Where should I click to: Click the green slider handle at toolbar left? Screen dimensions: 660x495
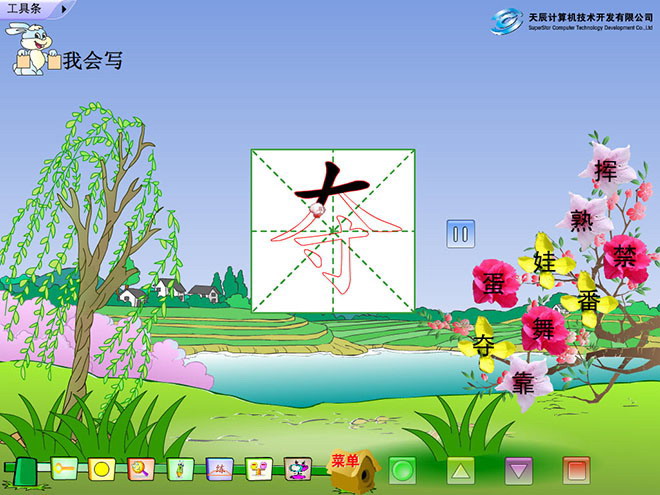click(x=25, y=469)
